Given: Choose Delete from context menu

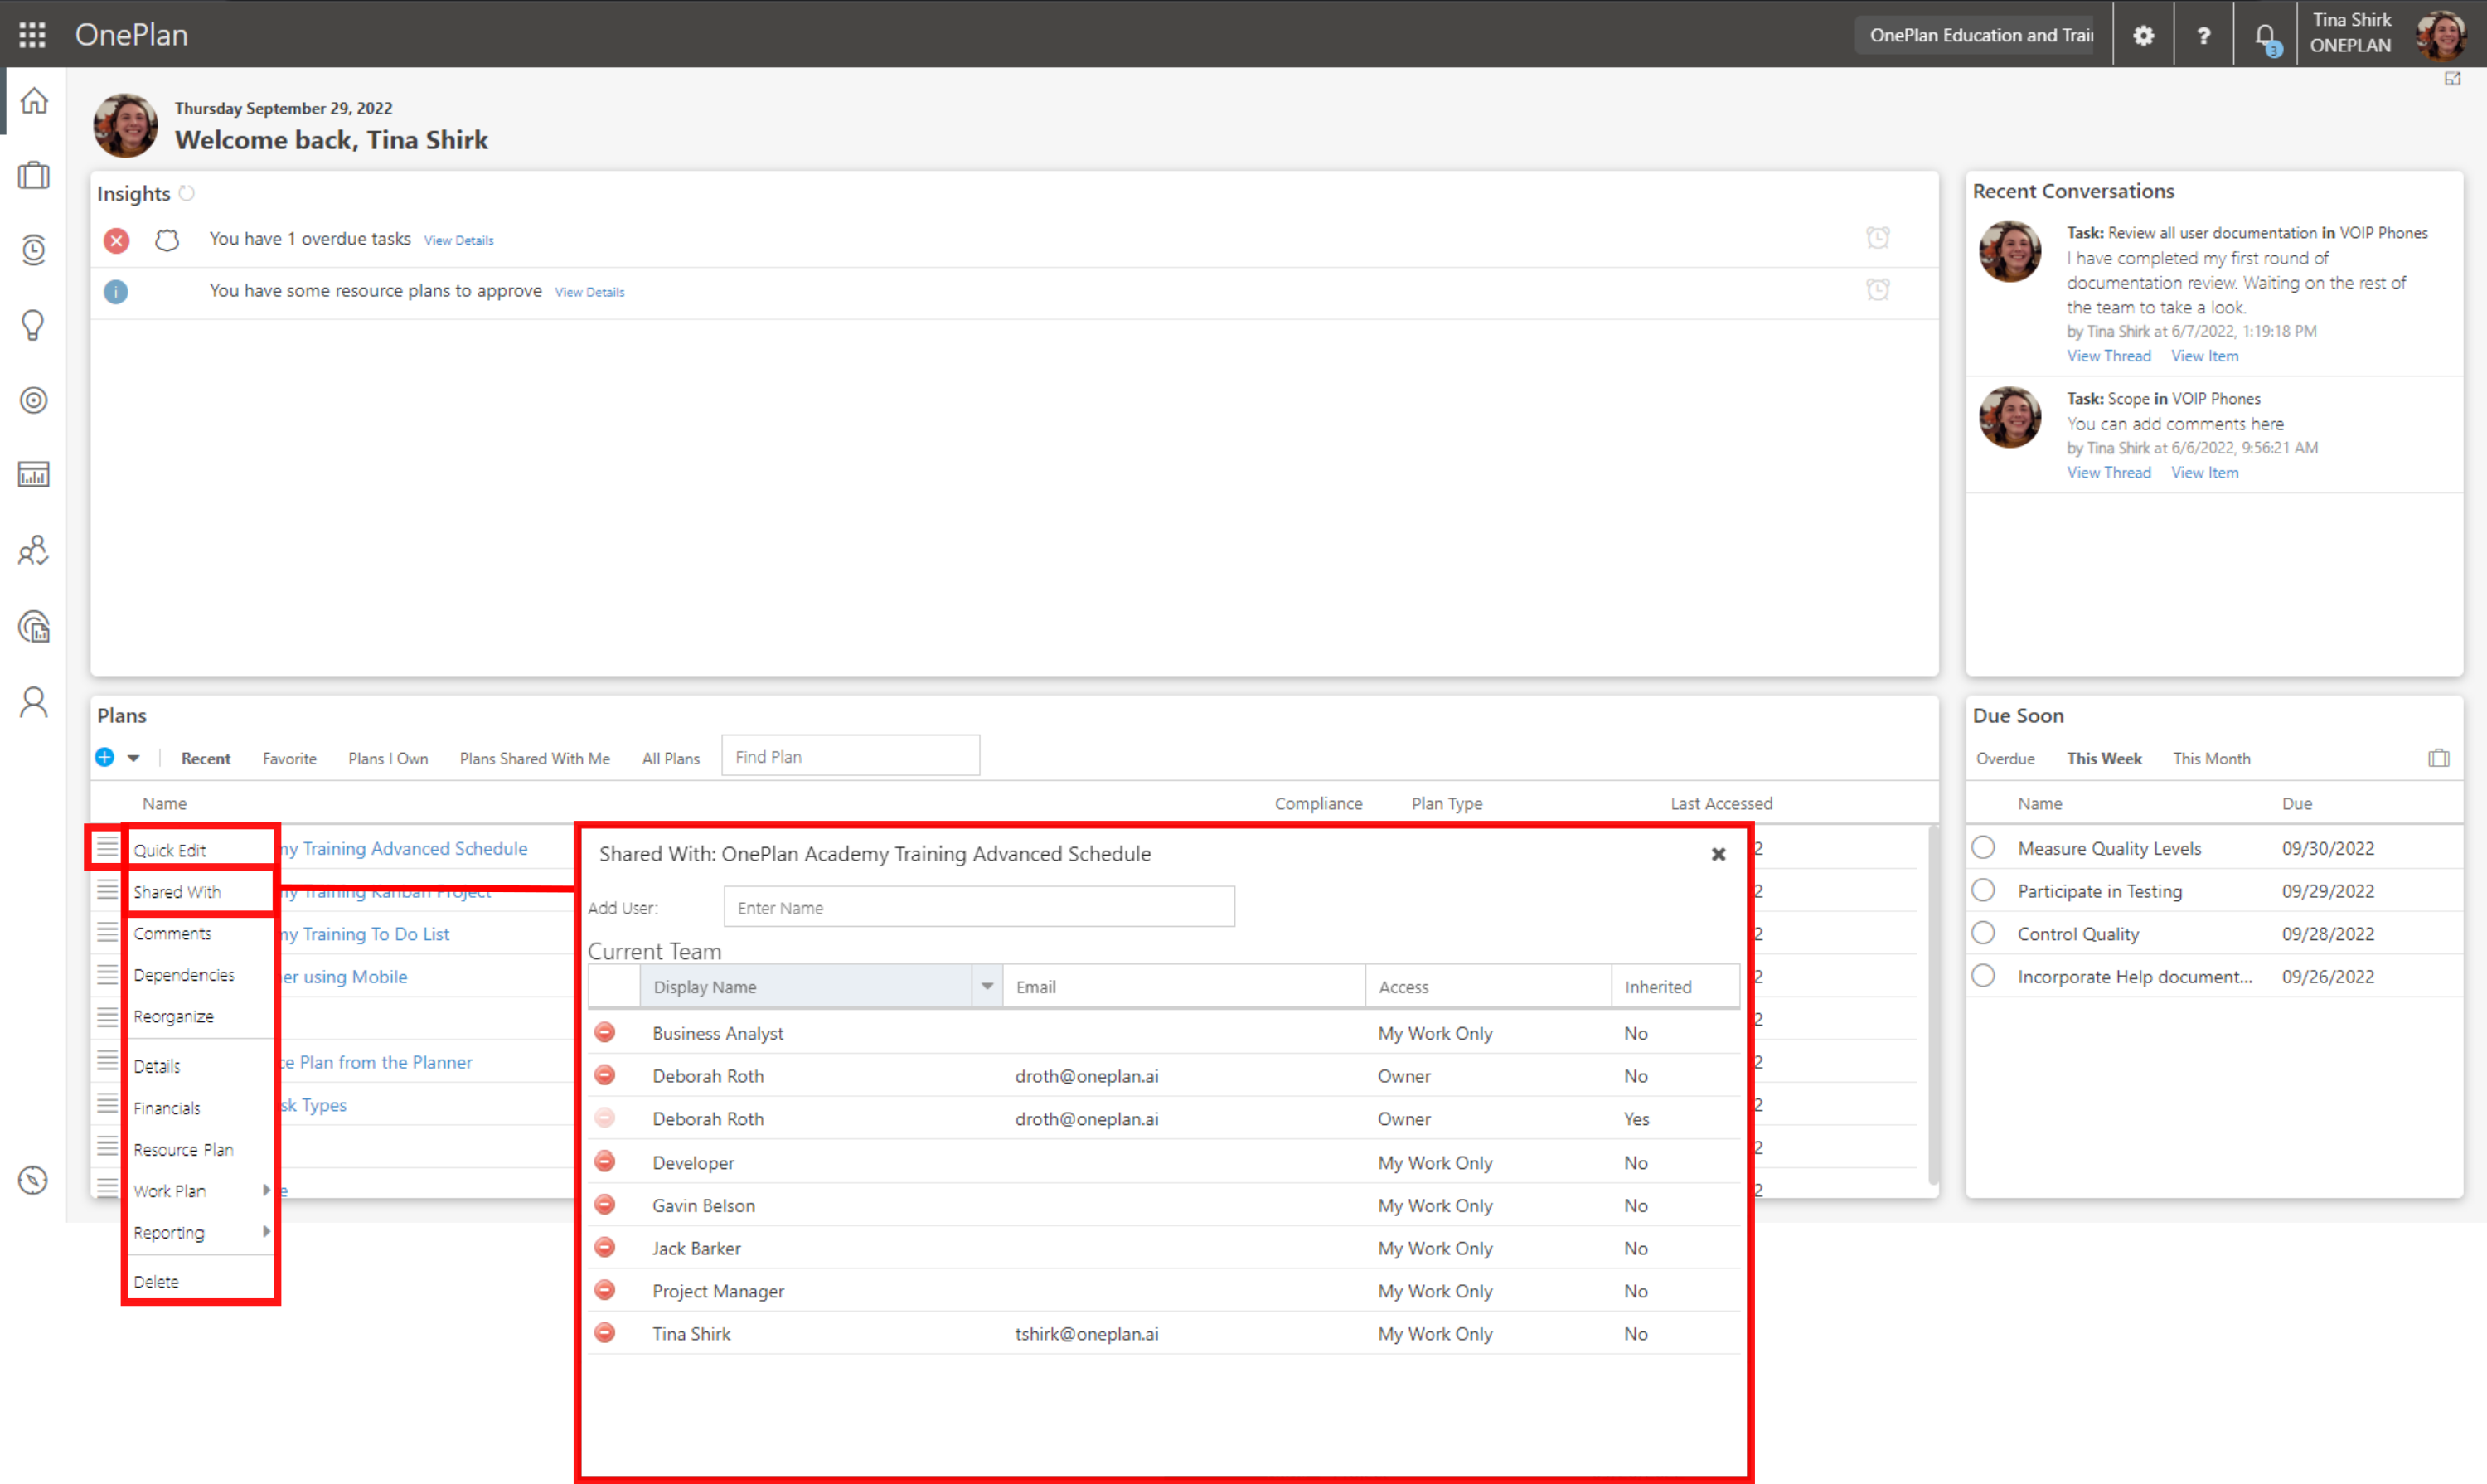Looking at the screenshot, I should click(x=156, y=1282).
